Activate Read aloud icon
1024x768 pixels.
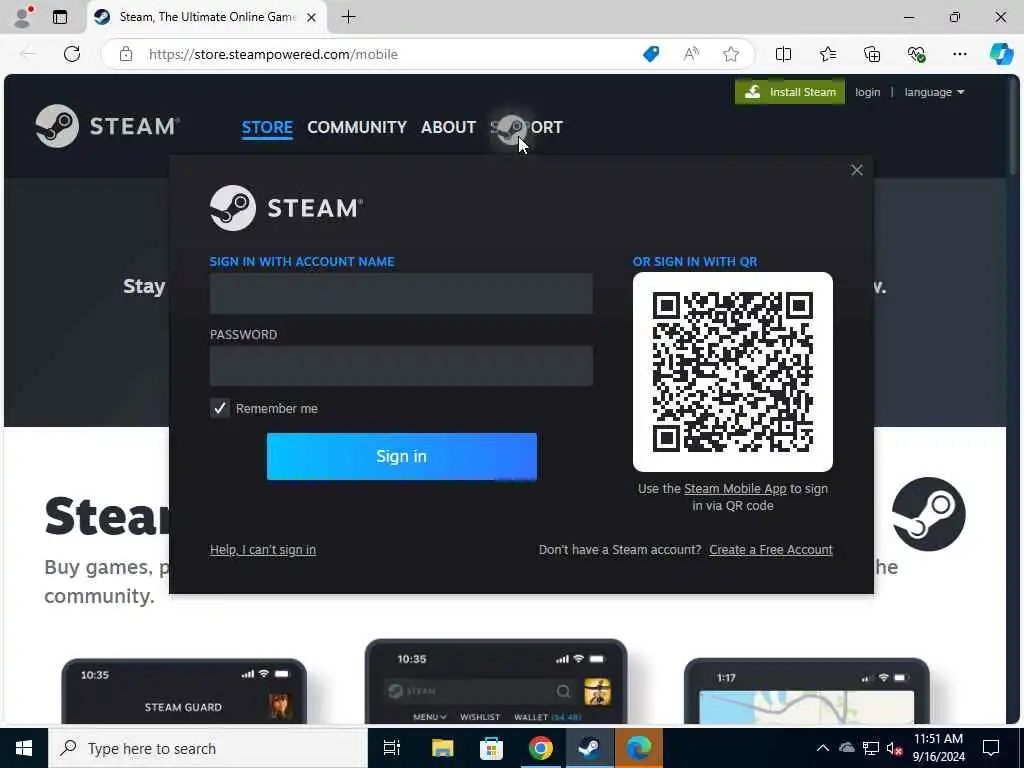pyautogui.click(x=691, y=54)
